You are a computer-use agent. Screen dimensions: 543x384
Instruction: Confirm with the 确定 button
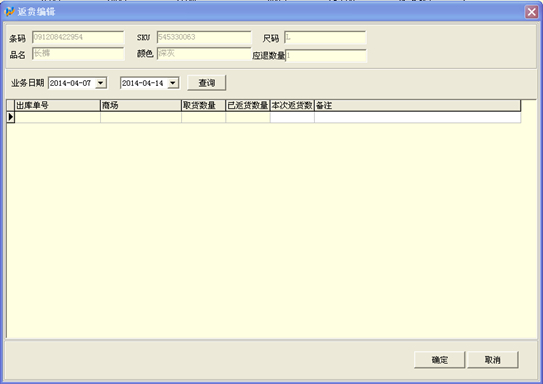point(439,360)
